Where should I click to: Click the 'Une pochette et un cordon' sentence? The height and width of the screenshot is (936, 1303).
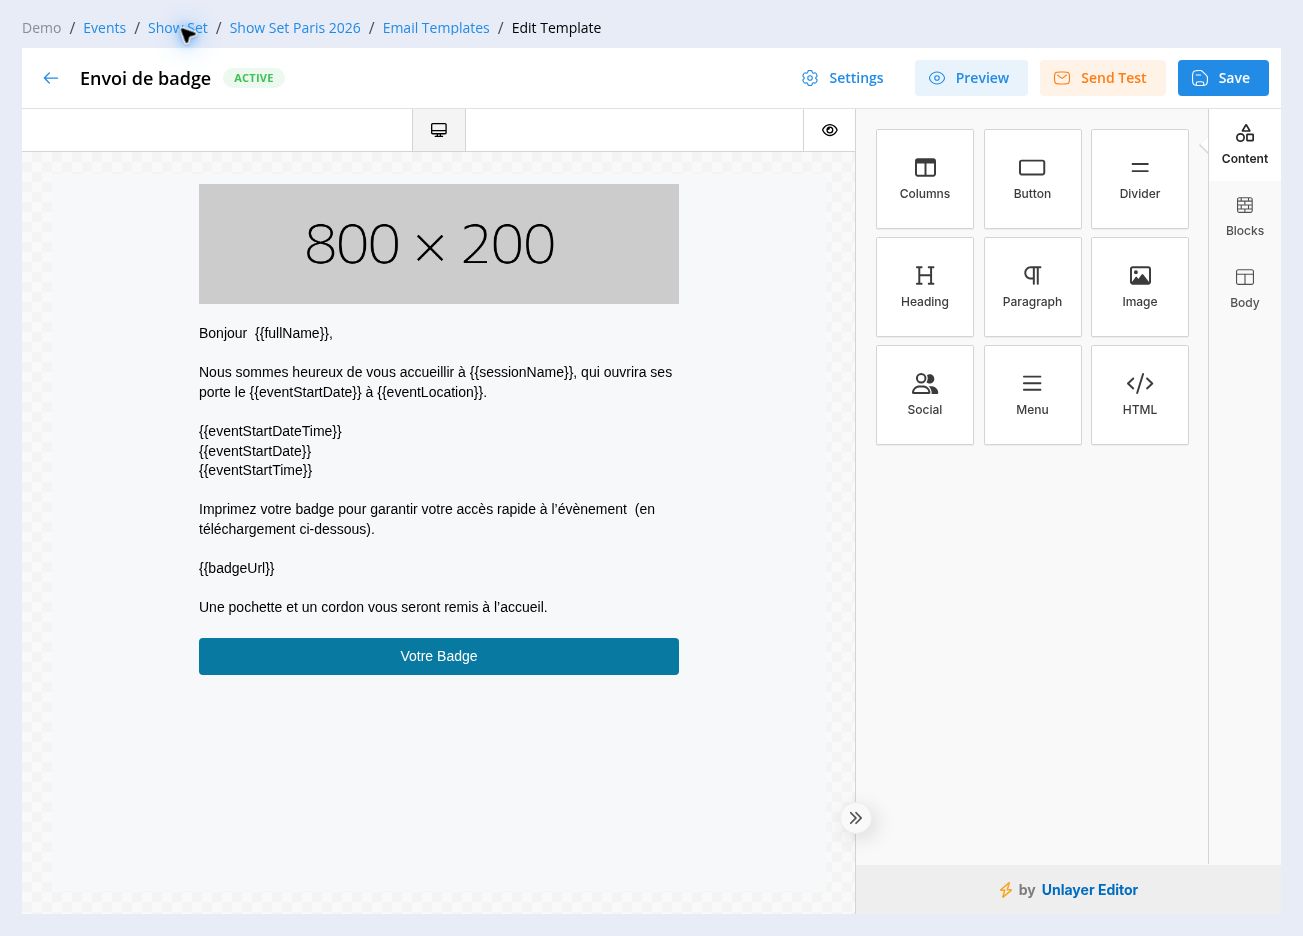point(373,607)
